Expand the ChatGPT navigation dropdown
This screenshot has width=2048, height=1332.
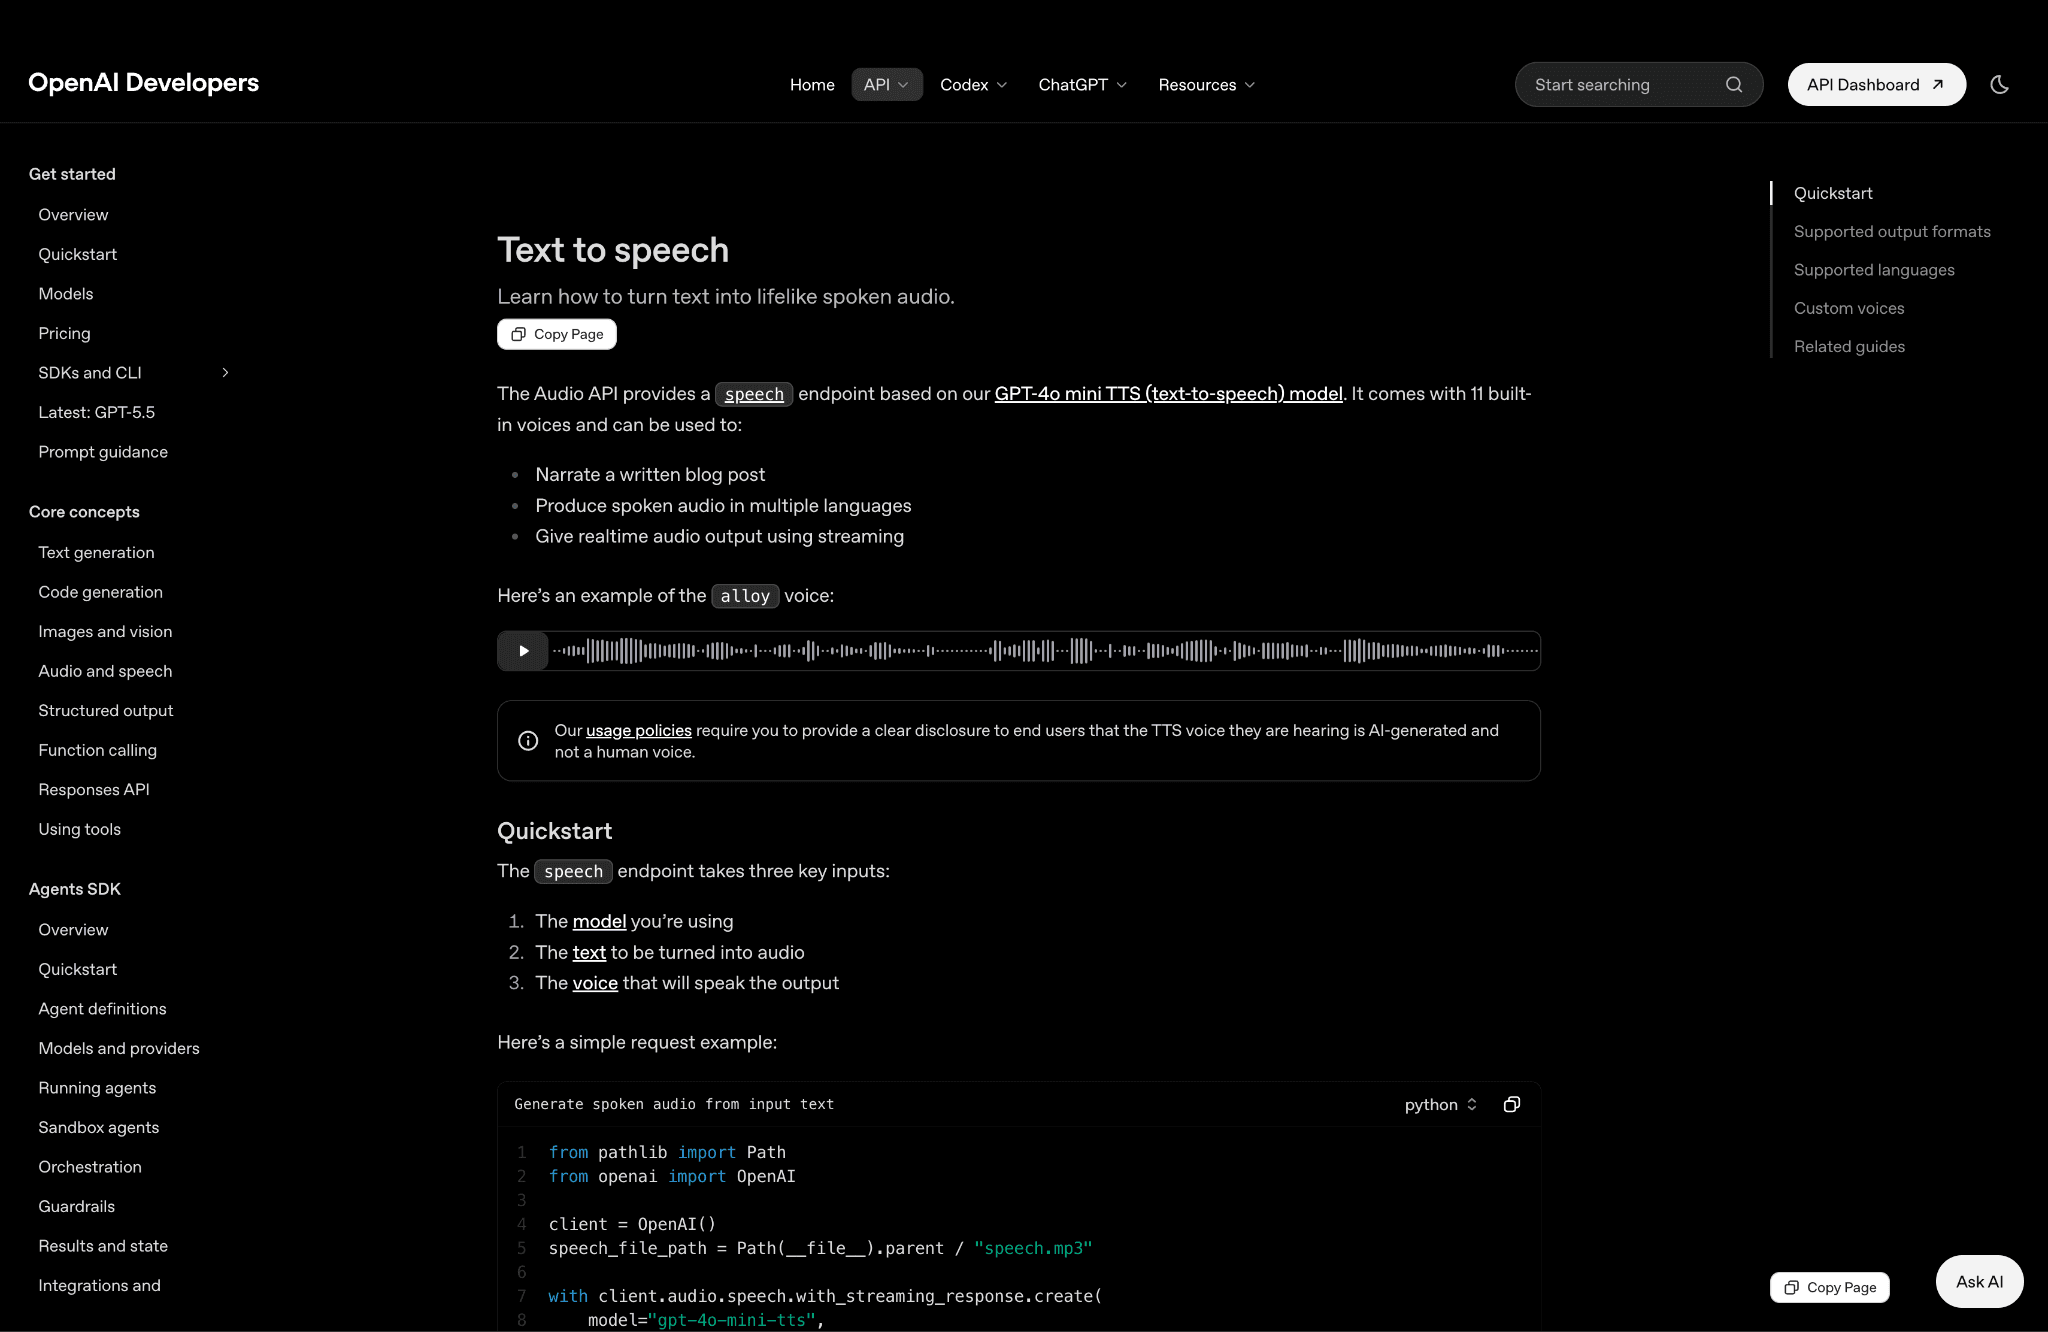click(1082, 85)
